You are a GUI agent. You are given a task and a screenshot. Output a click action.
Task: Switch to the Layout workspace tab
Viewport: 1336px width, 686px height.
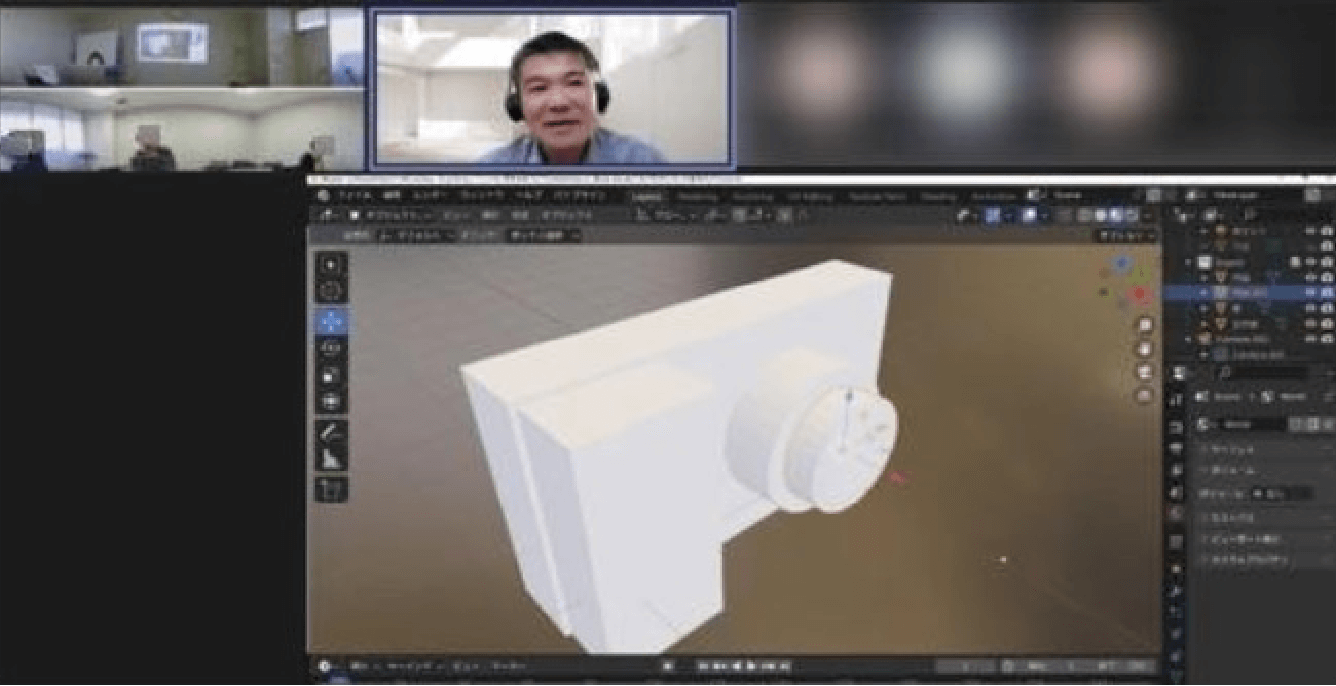[x=649, y=196]
